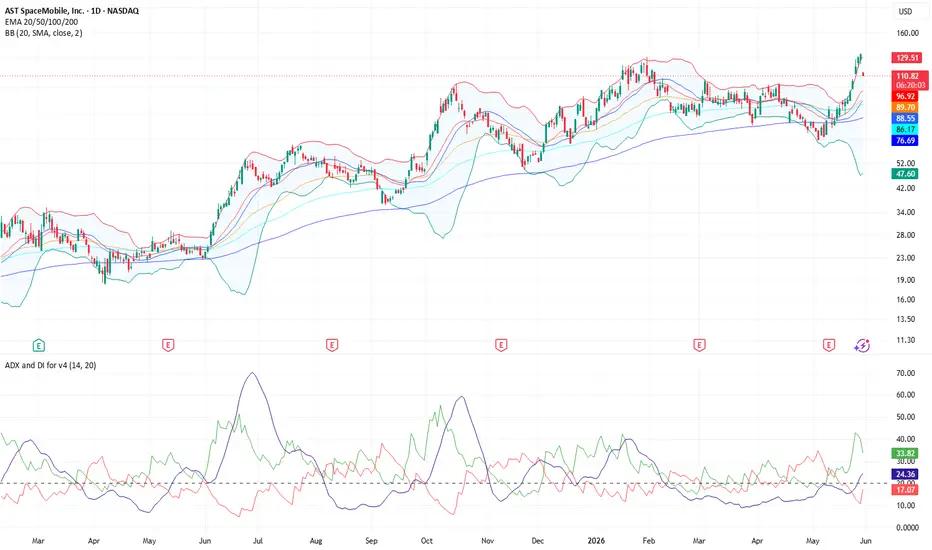The width and height of the screenshot is (932, 550).
Task: Click the Sep label on time axis
Action: tap(371, 540)
